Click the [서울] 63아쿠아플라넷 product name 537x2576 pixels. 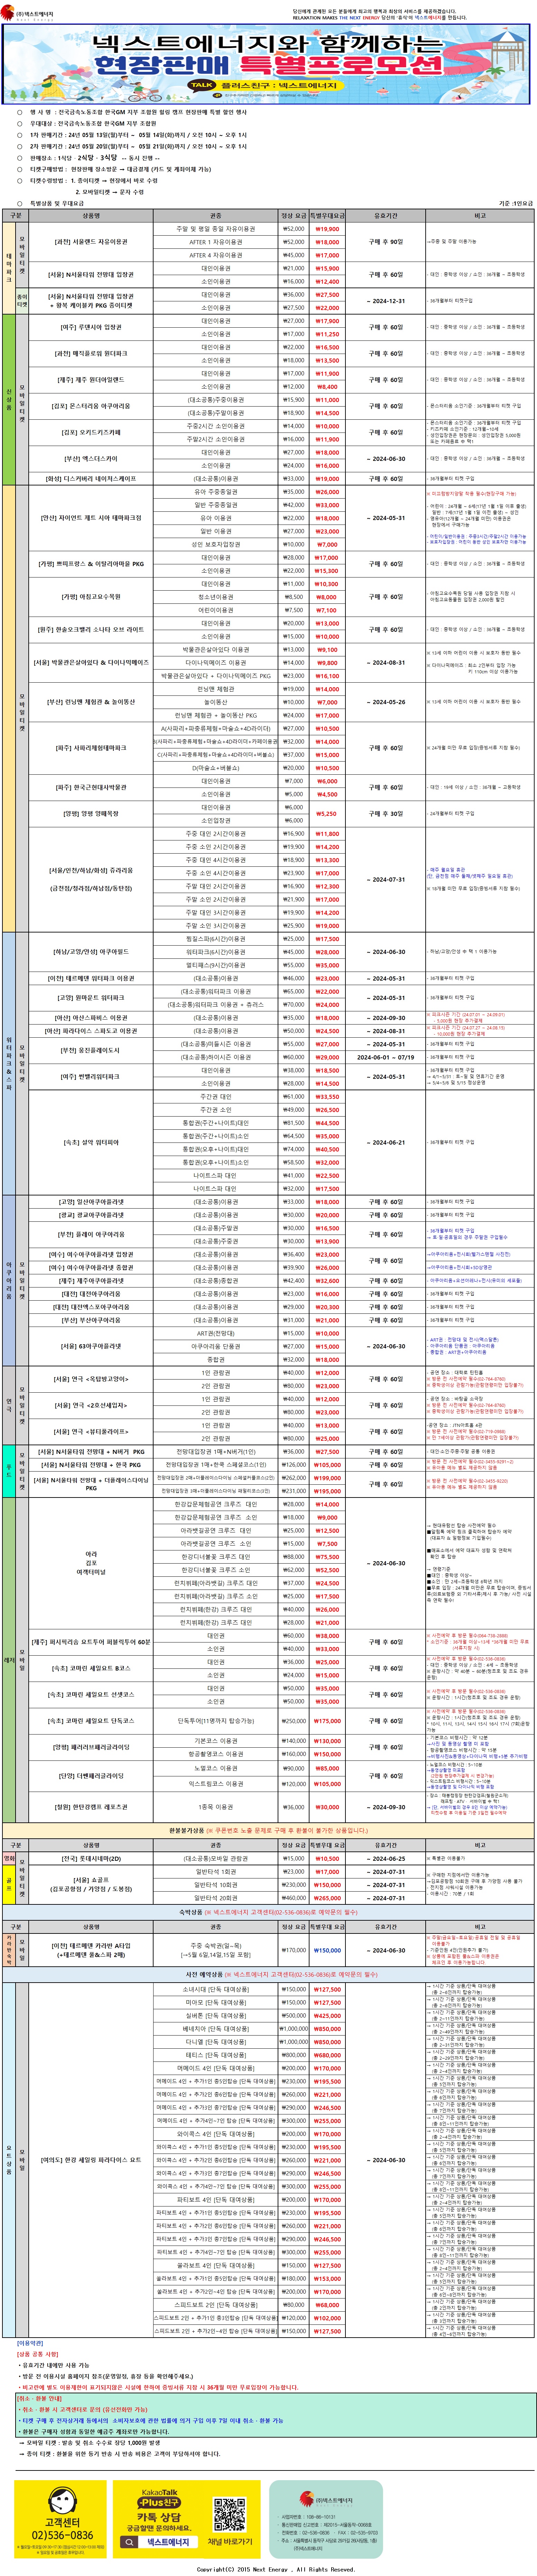click(x=91, y=1346)
